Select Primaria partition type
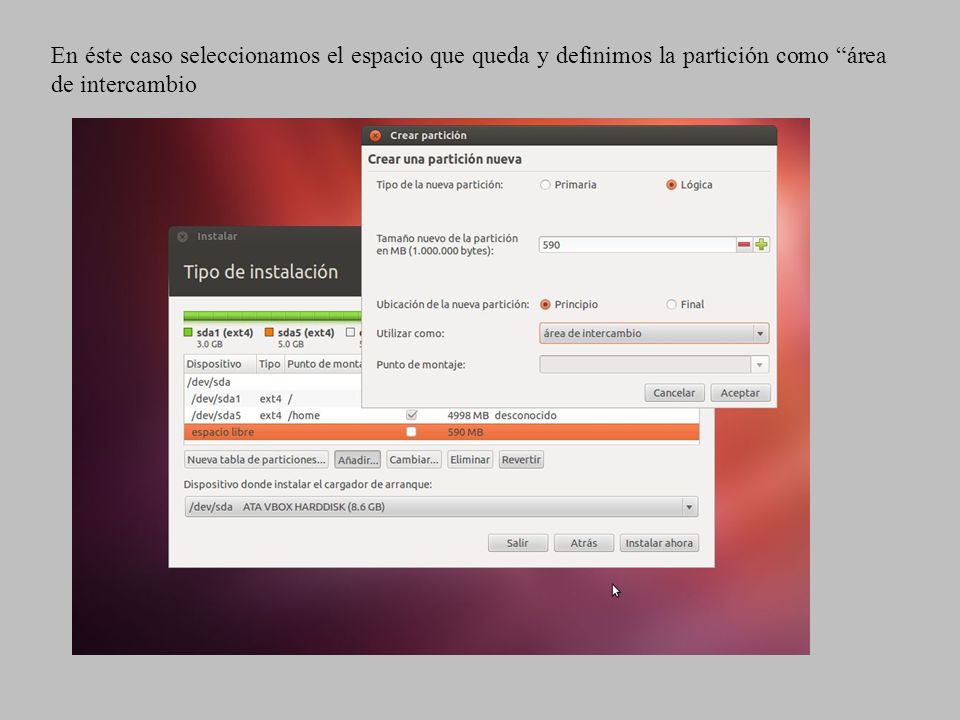960x720 pixels. click(545, 185)
